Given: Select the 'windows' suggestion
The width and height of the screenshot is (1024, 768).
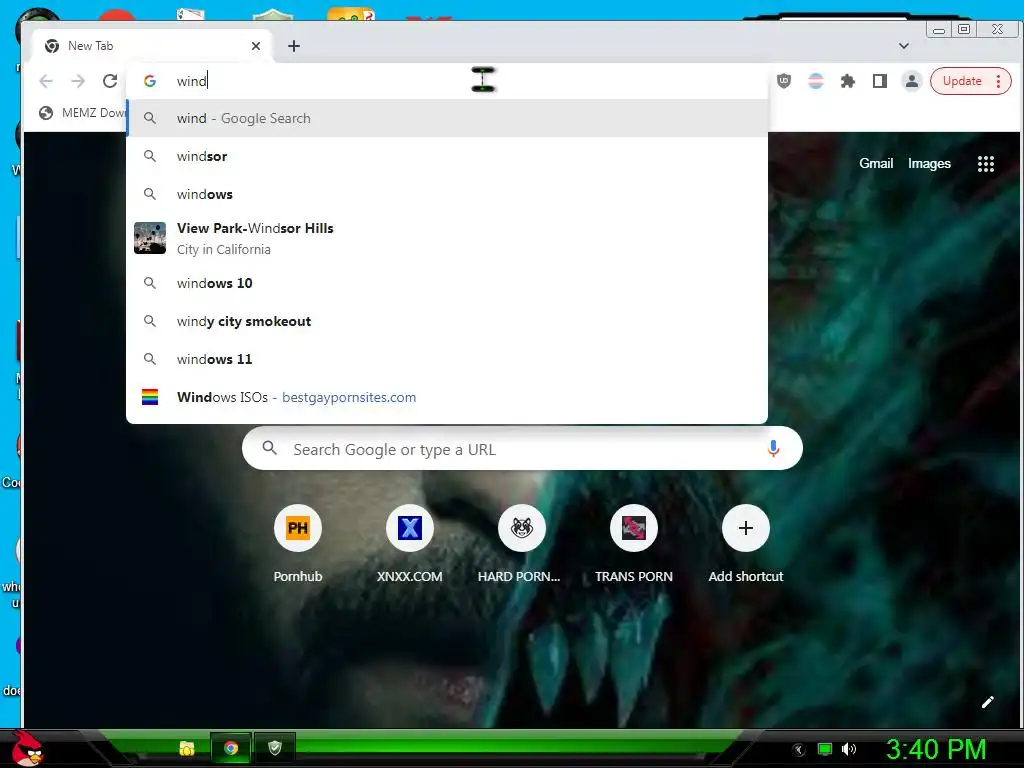Looking at the screenshot, I should [x=447, y=194].
